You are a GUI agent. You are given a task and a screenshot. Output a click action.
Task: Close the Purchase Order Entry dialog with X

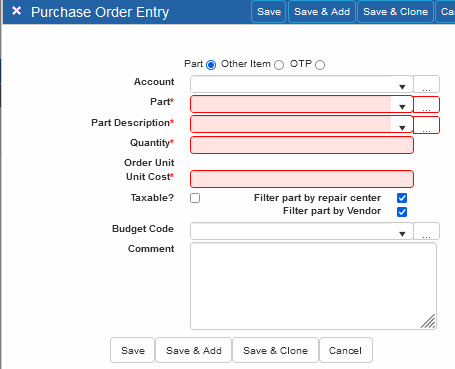click(16, 11)
